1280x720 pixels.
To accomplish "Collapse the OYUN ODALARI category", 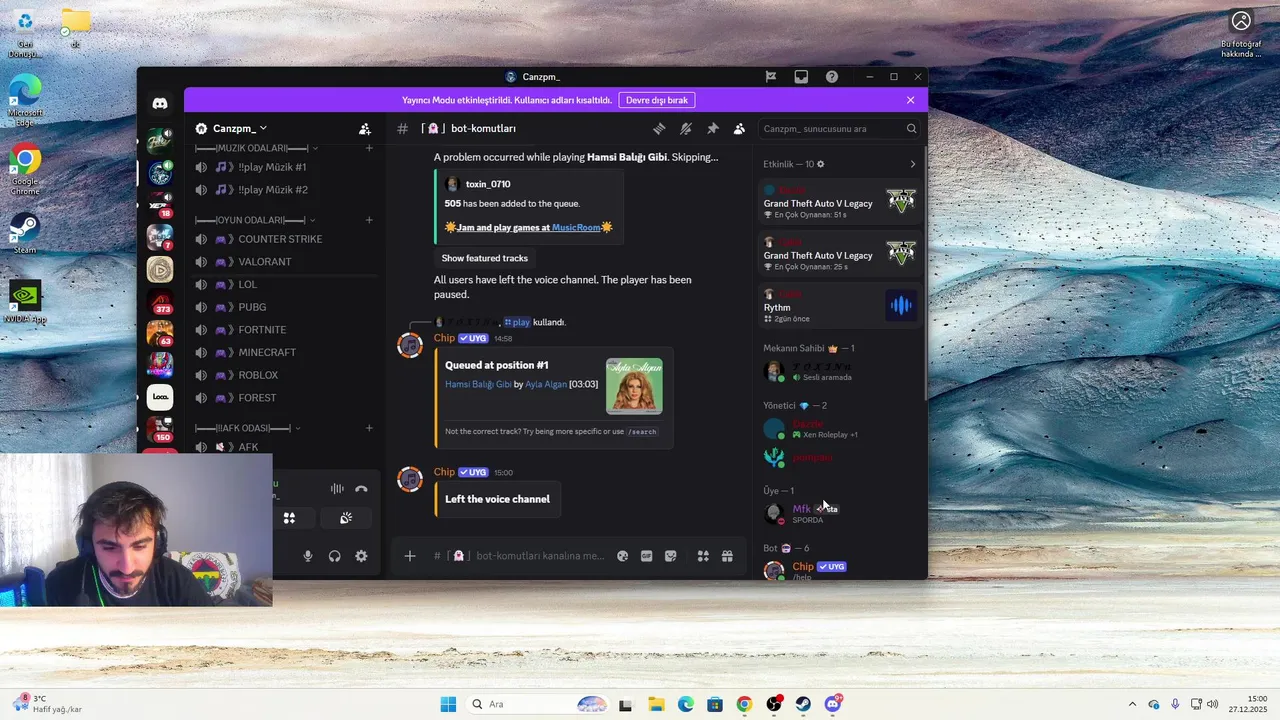I will point(255,220).
